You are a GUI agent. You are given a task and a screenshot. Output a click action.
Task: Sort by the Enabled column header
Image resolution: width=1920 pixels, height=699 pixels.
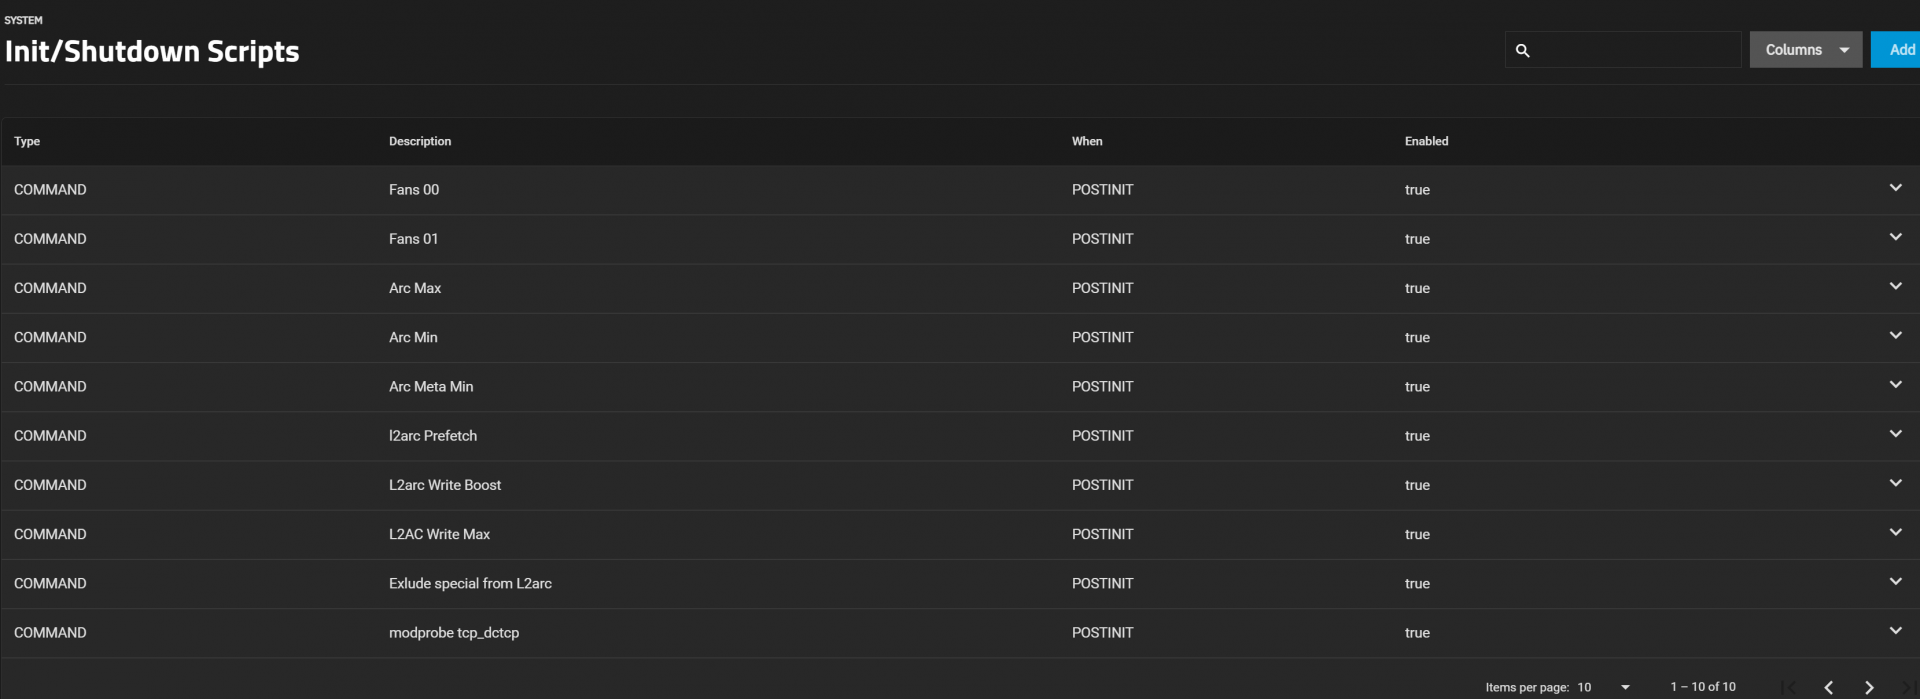1426,141
